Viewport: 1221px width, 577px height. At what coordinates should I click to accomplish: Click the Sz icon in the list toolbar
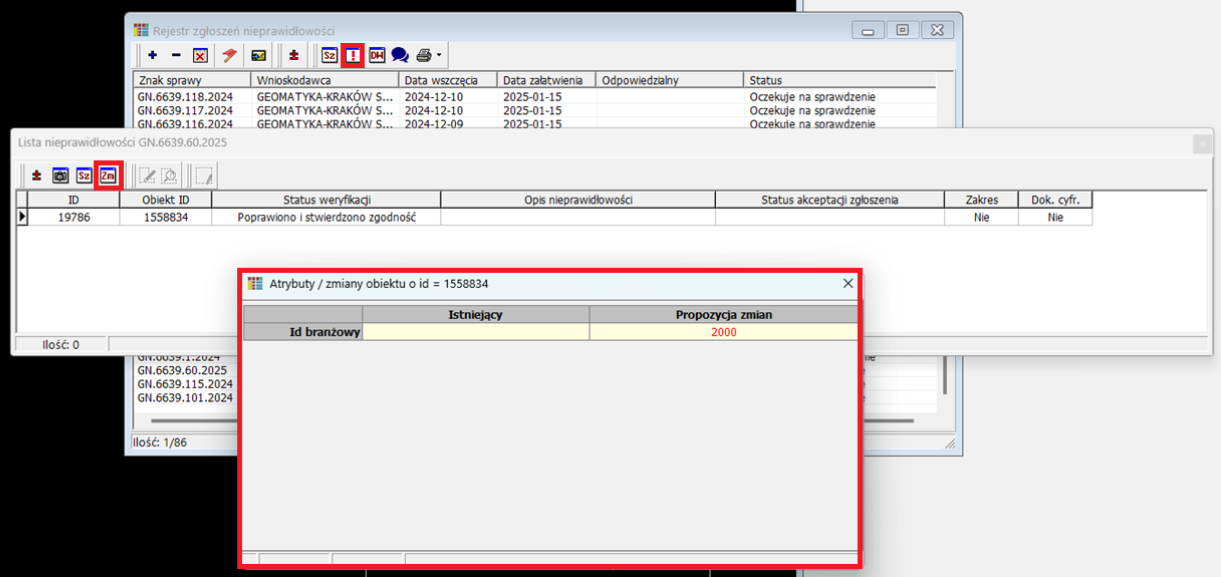pyautogui.click(x=84, y=176)
